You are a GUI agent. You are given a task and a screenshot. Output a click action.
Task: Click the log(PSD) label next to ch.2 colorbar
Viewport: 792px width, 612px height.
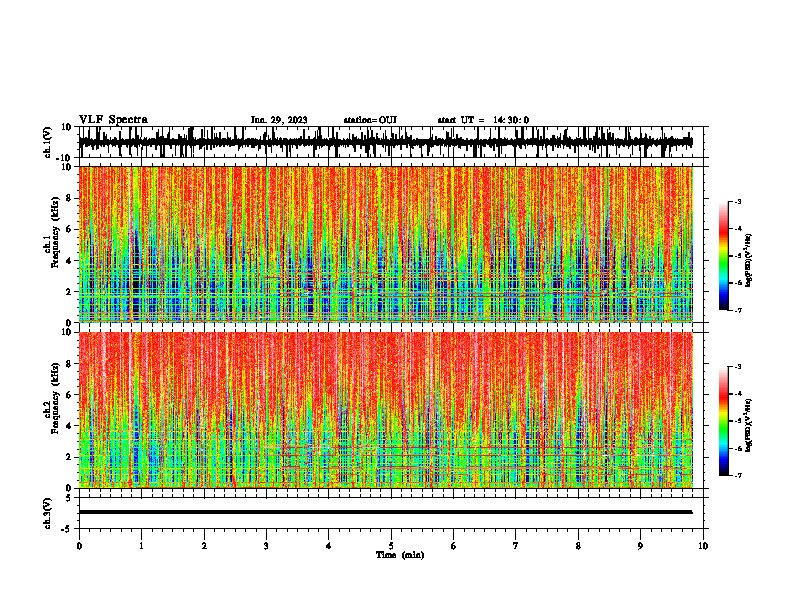click(x=749, y=425)
